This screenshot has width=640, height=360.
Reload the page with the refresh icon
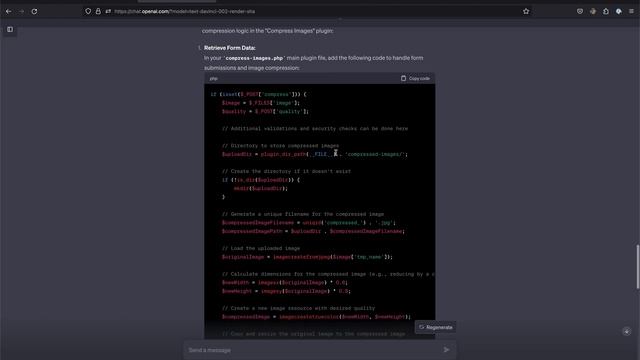click(x=34, y=11)
